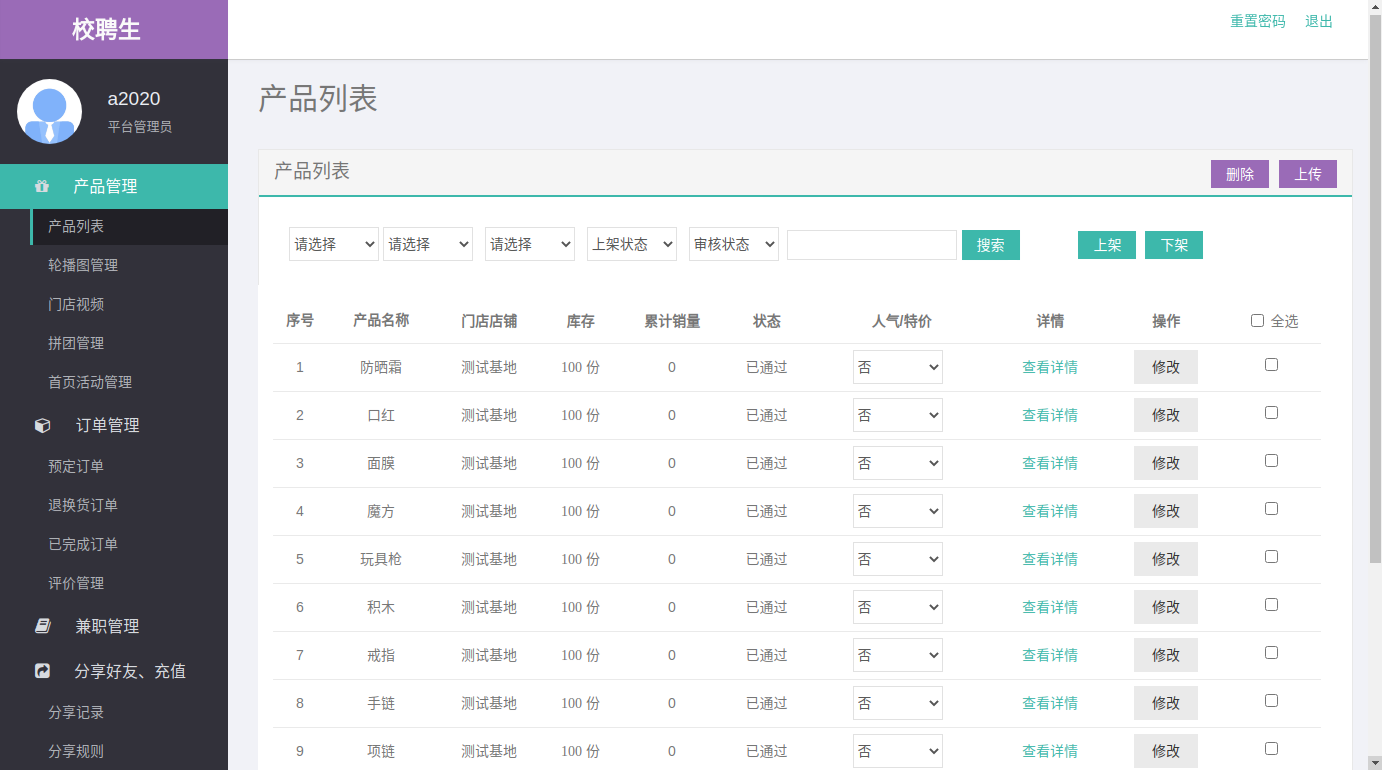Click the a2020 user avatar image
Screen dimensions: 1382x770
click(49, 111)
